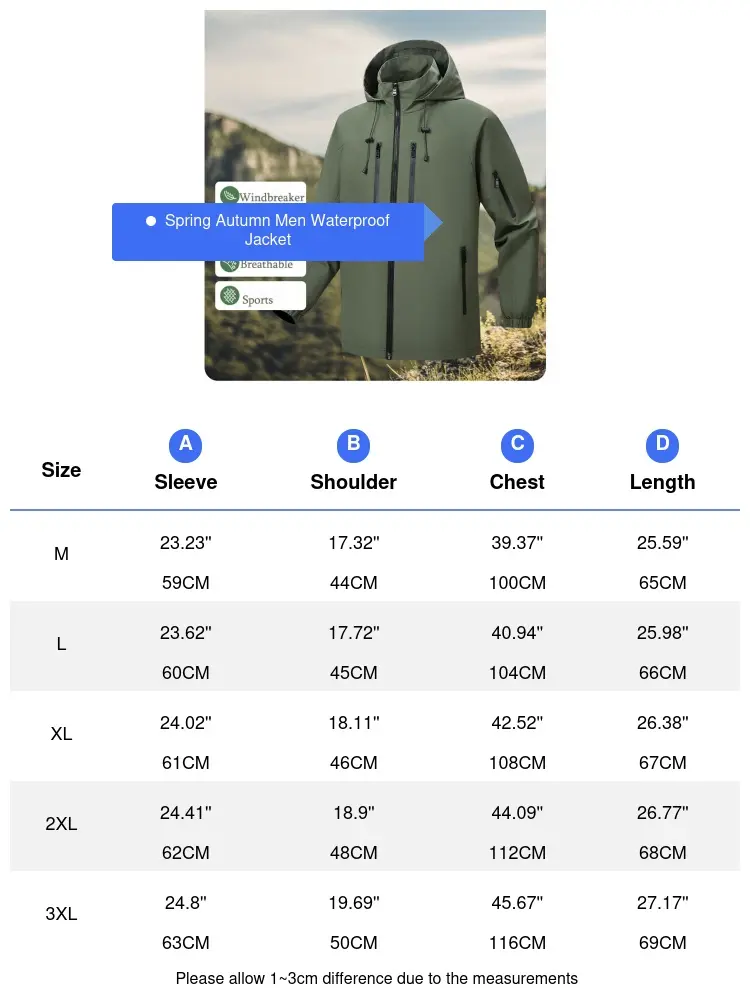The height and width of the screenshot is (1000, 750).
Task: Click the Length column header text
Action: click(x=662, y=482)
